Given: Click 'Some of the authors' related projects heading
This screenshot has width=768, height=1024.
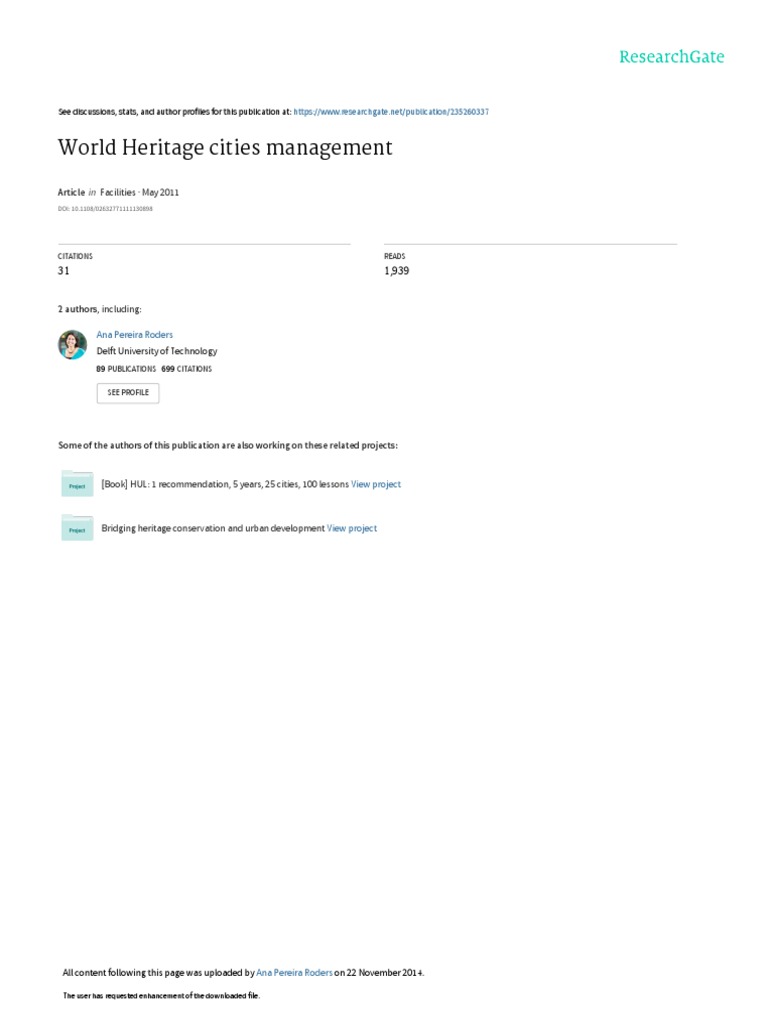Looking at the screenshot, I should coord(228,445).
